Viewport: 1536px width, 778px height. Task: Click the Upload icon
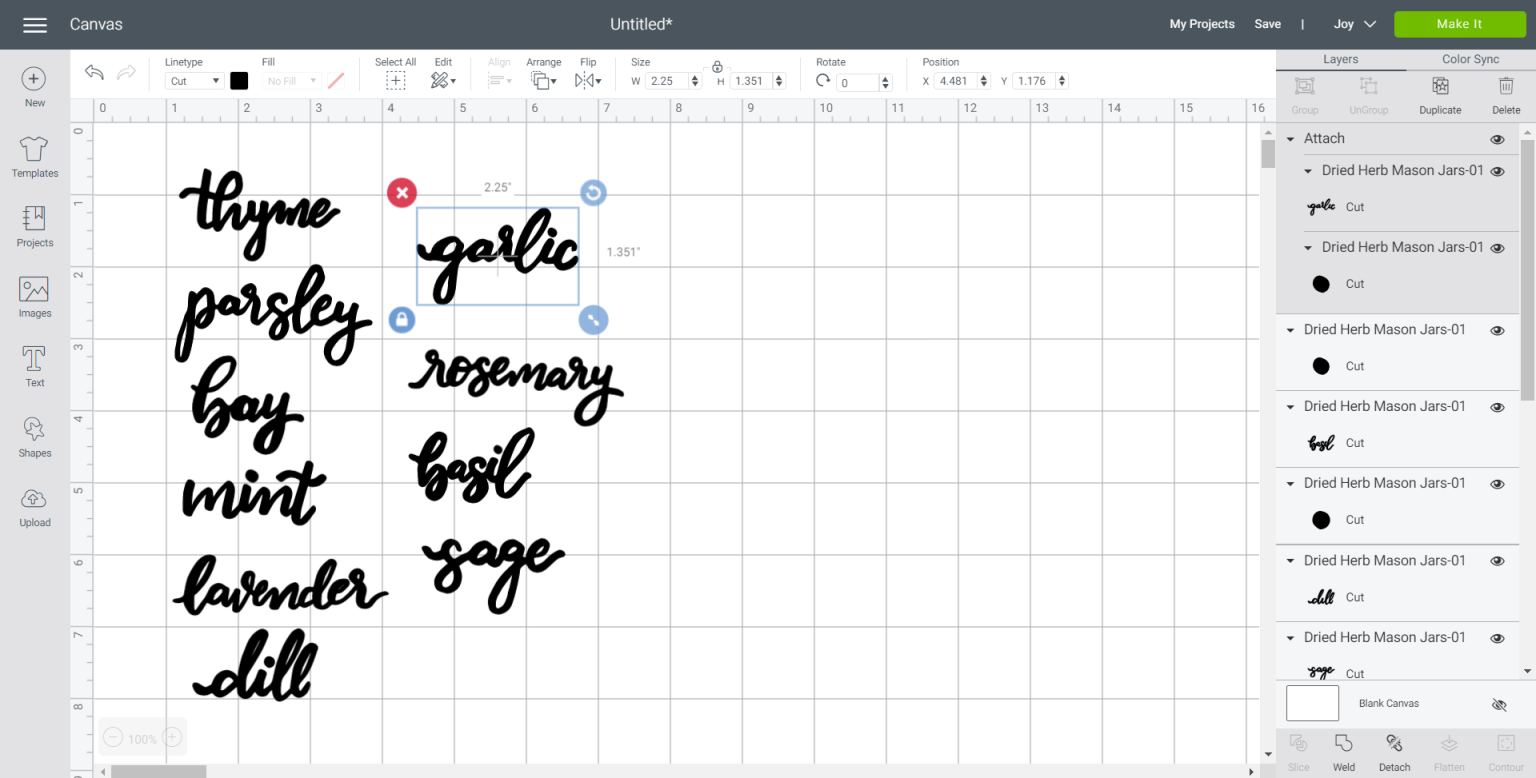(x=34, y=507)
